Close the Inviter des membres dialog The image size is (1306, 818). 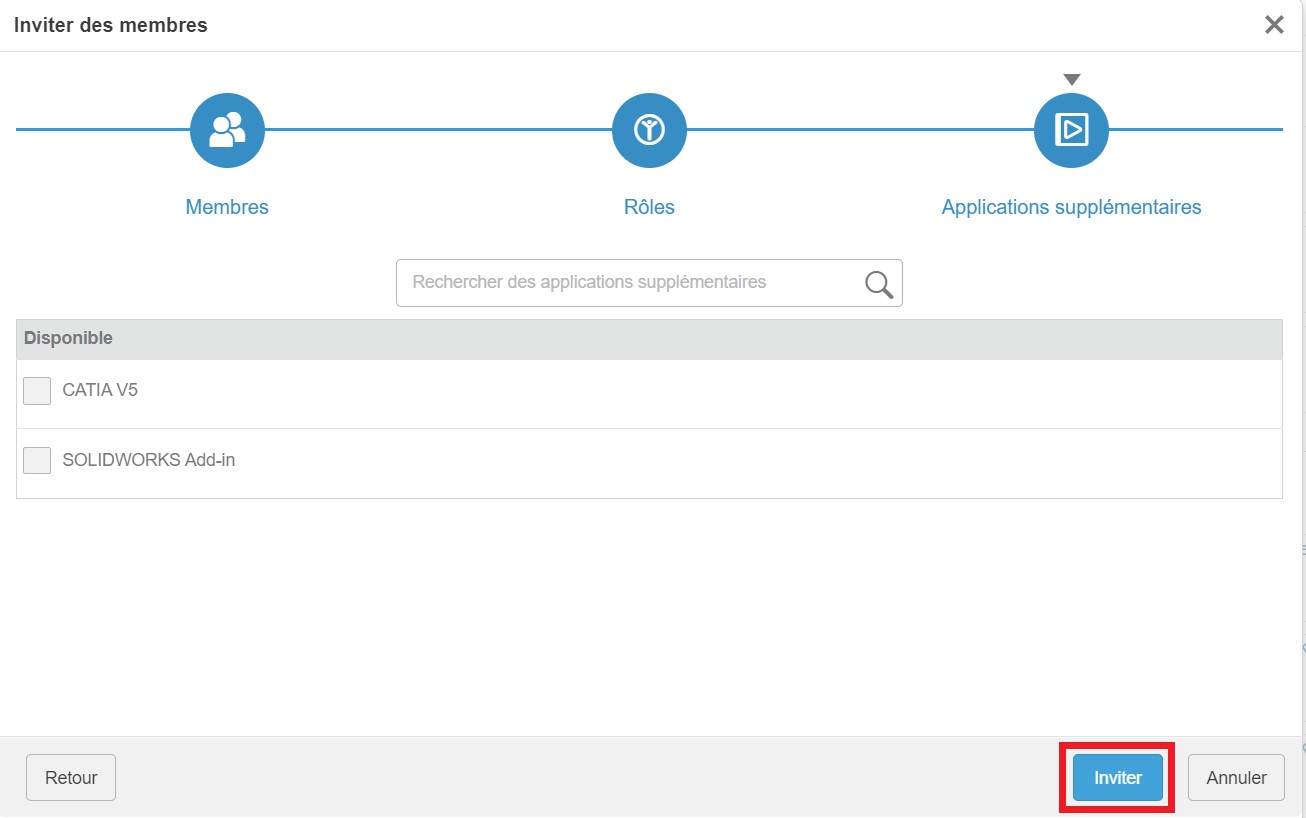point(1274,25)
